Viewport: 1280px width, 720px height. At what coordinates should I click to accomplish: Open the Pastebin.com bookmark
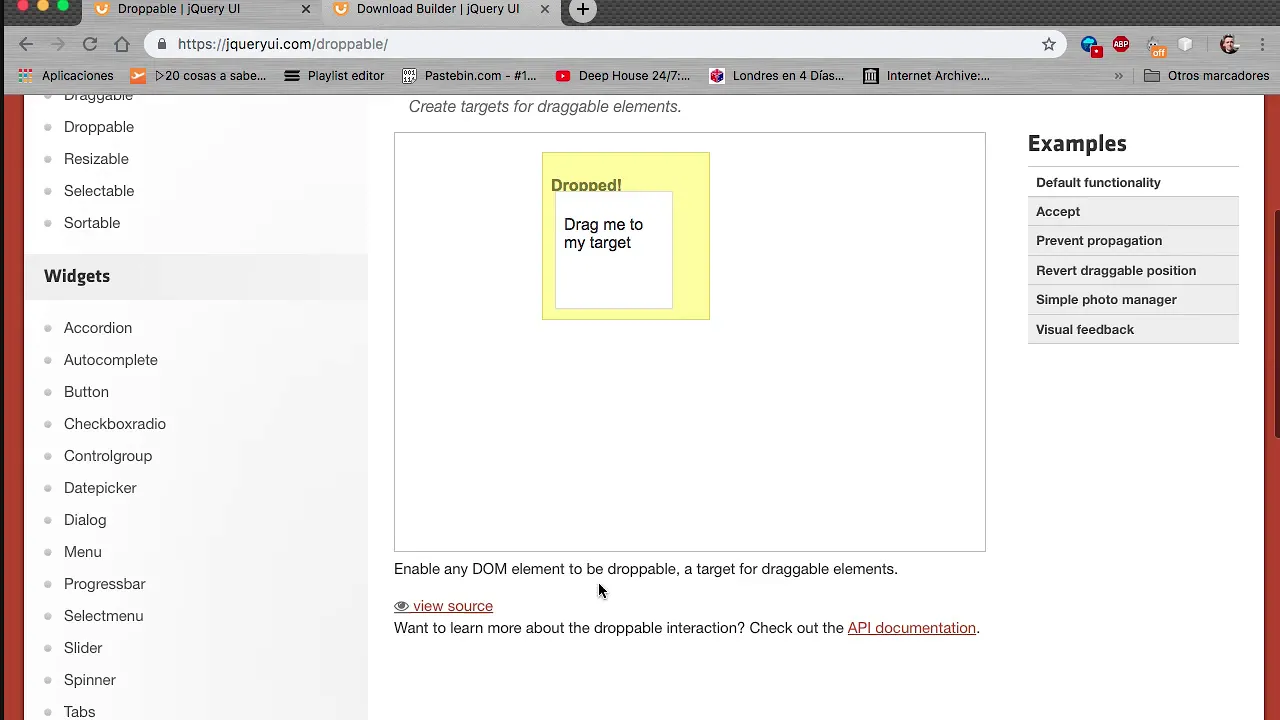point(469,75)
